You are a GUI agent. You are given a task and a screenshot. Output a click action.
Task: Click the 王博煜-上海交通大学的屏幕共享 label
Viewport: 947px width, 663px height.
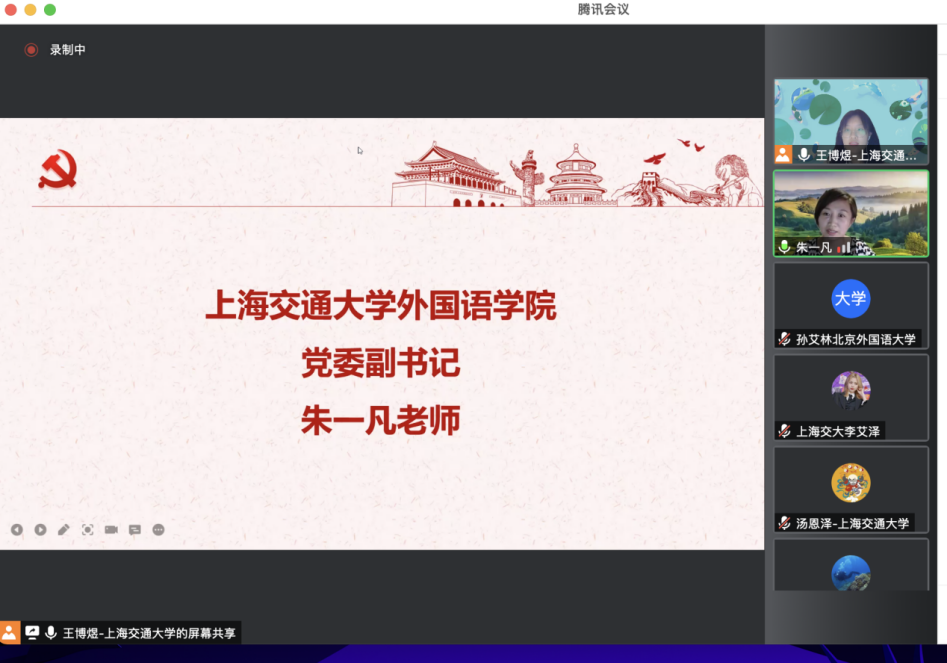149,633
